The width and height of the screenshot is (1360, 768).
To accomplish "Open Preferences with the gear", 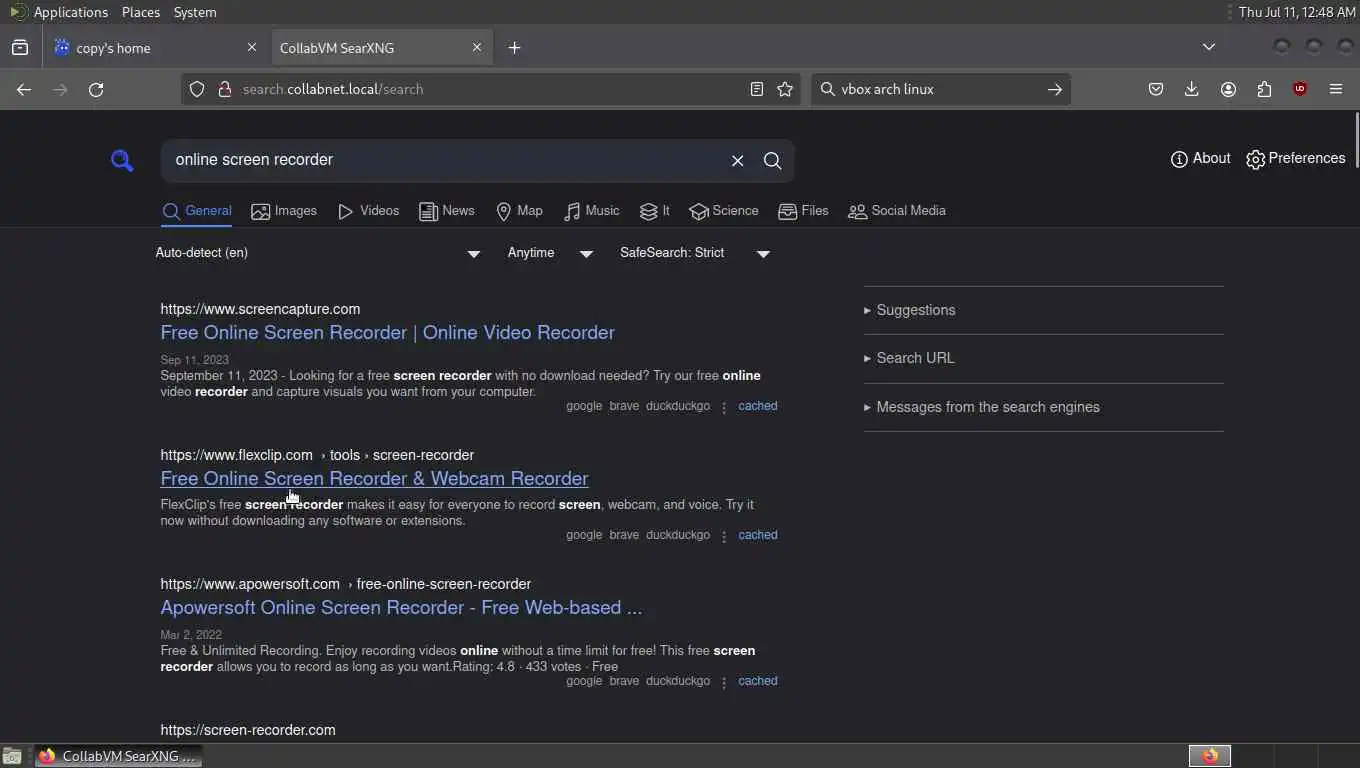I will coord(1295,159).
